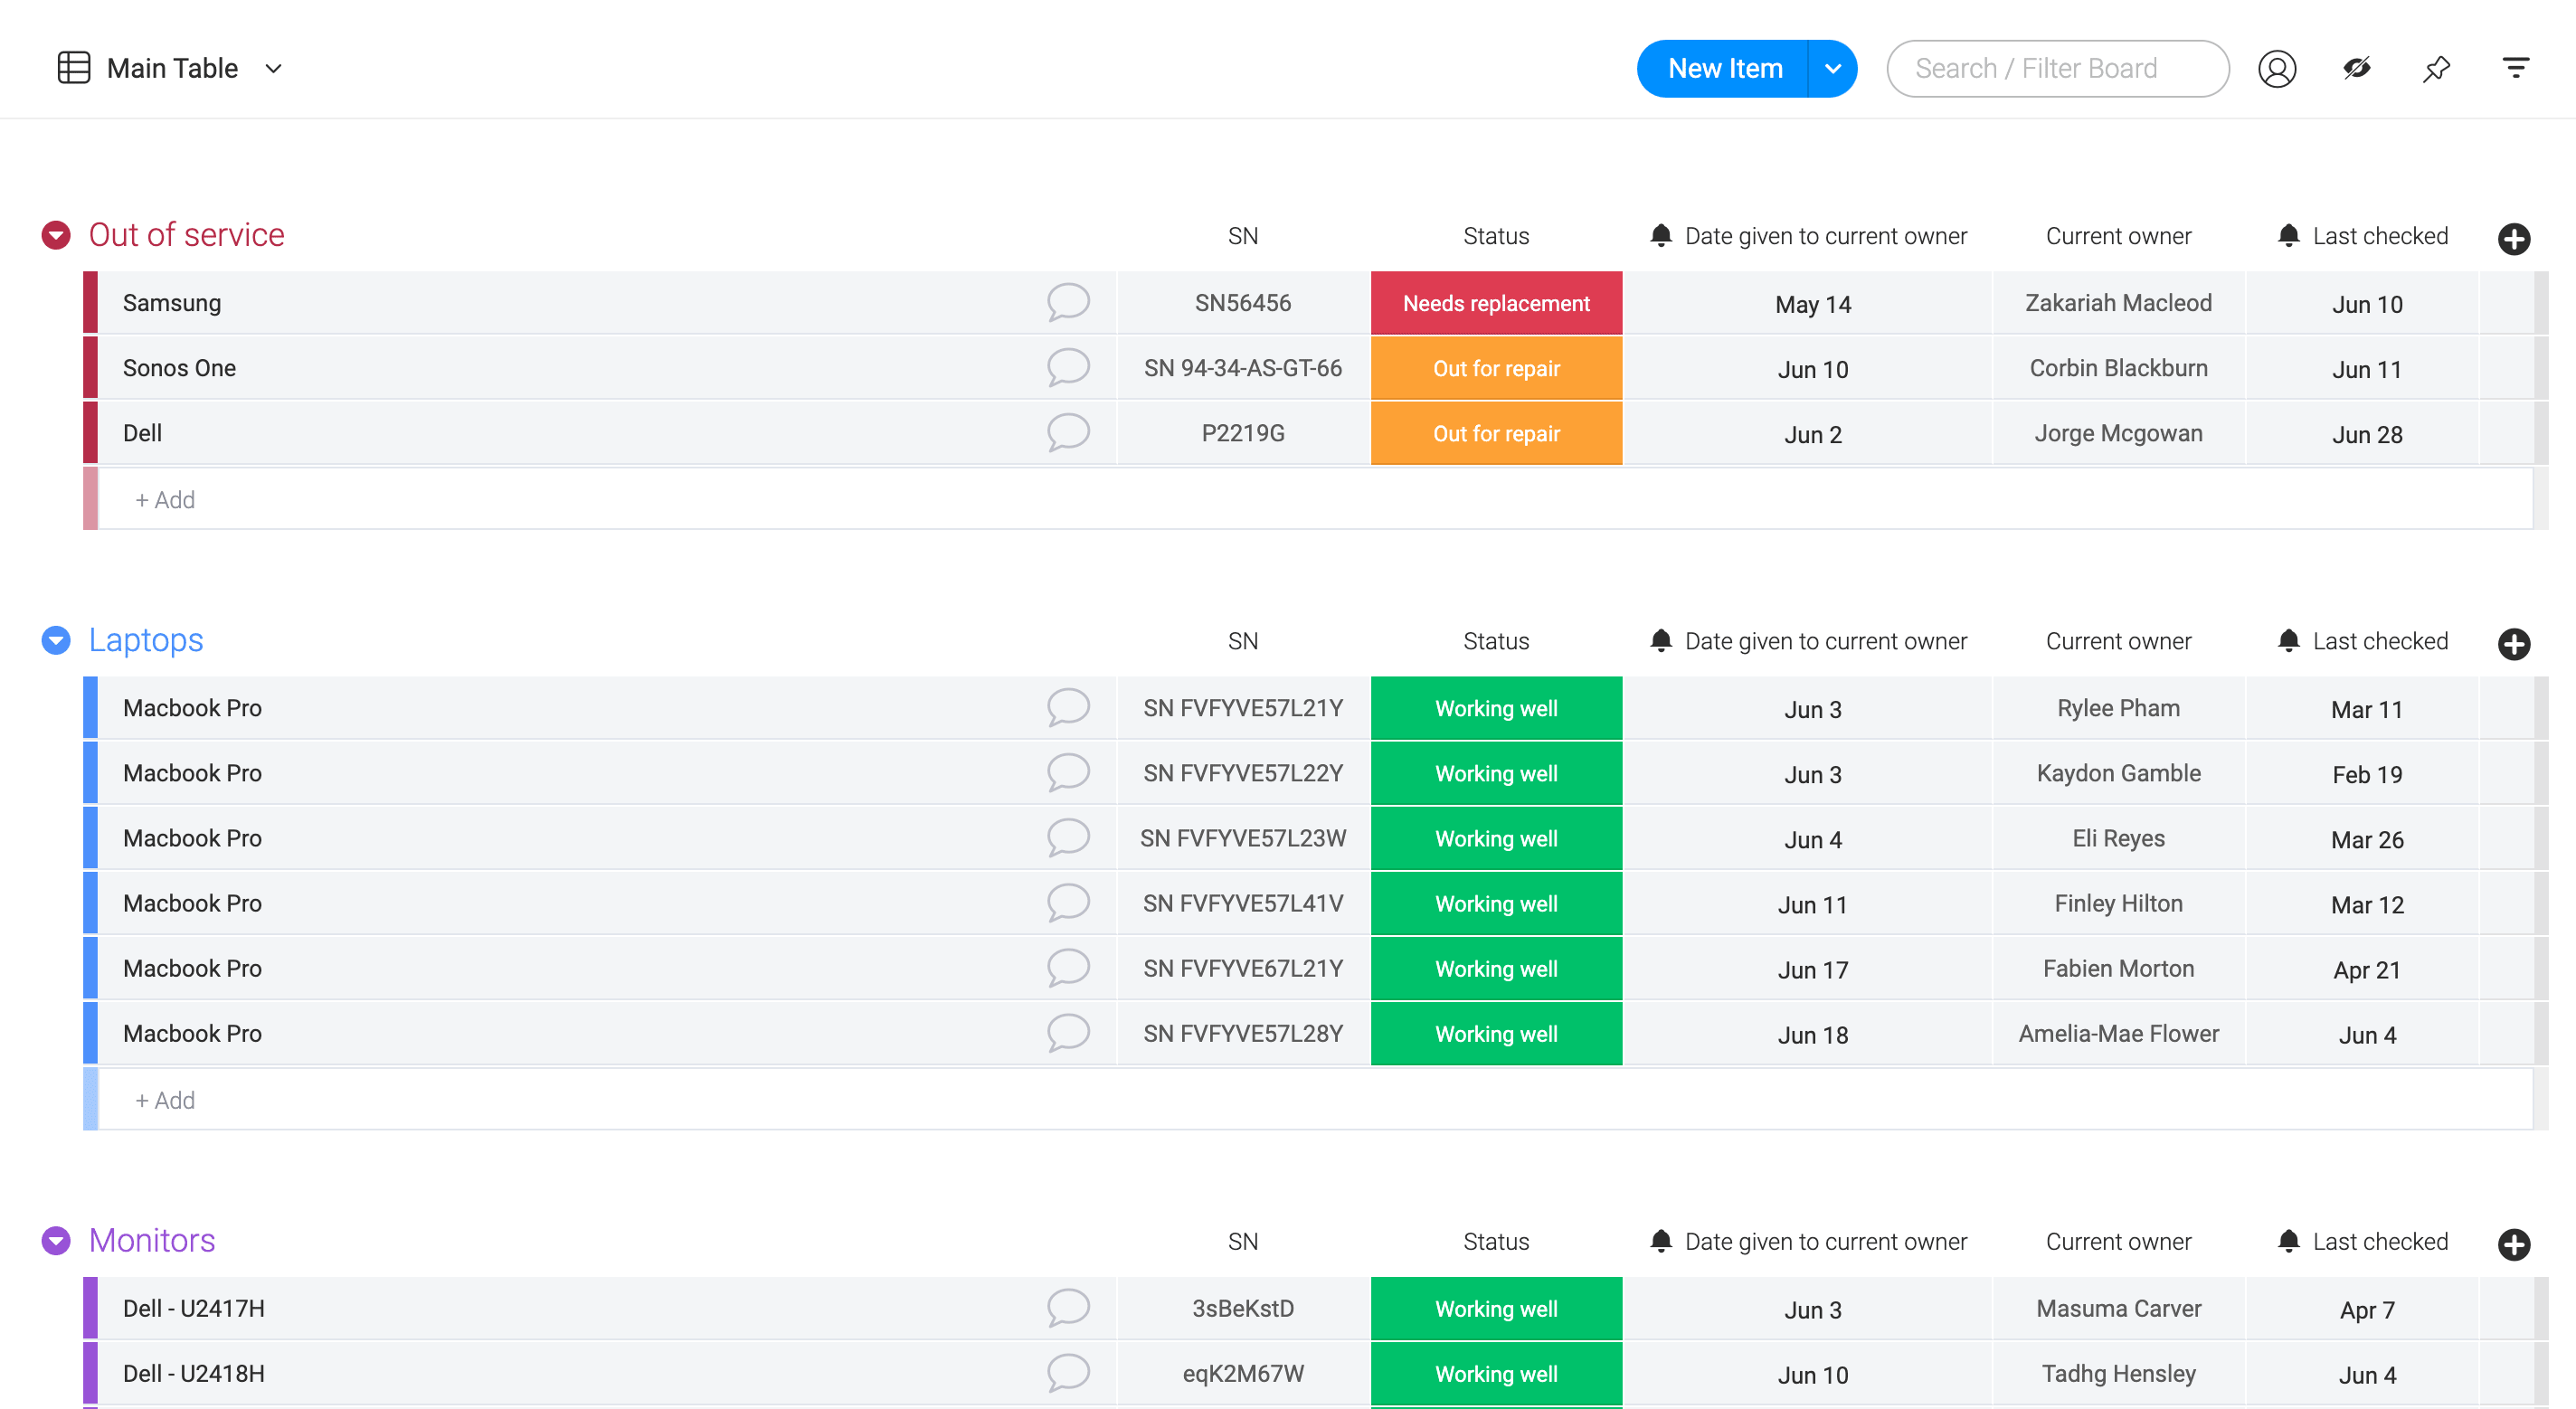Open the person filter icon
The height and width of the screenshot is (1409, 2576).
[x=2277, y=69]
